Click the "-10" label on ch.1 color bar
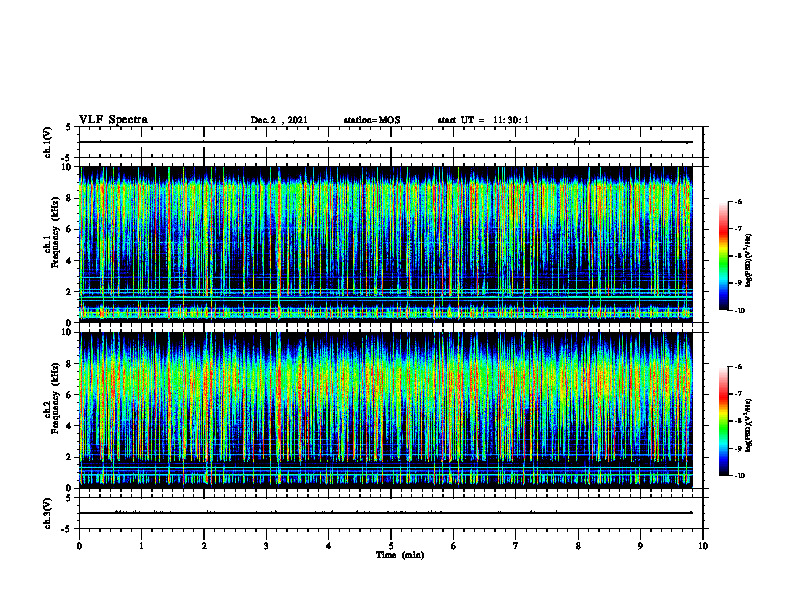This screenshot has height=612, width=792. 739,311
